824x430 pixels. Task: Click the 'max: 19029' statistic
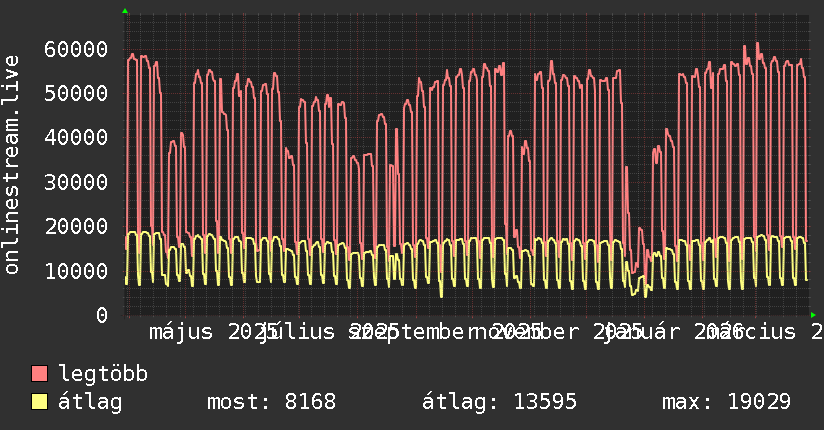pyautogui.click(x=726, y=403)
